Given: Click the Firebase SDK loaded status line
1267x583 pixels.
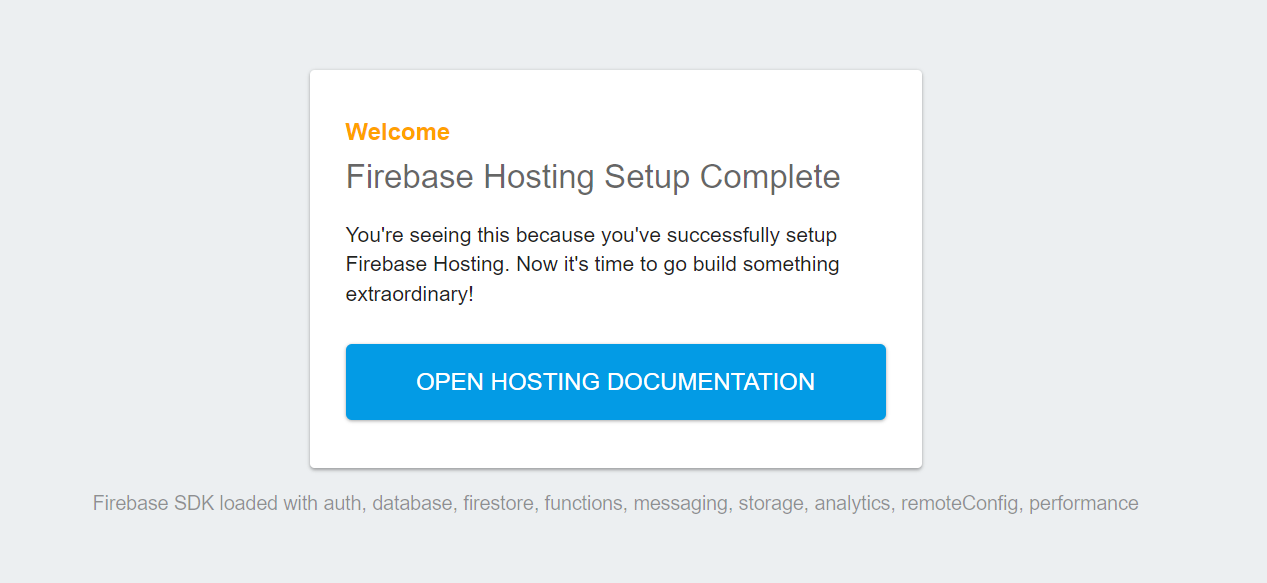Looking at the screenshot, I should [x=616, y=503].
